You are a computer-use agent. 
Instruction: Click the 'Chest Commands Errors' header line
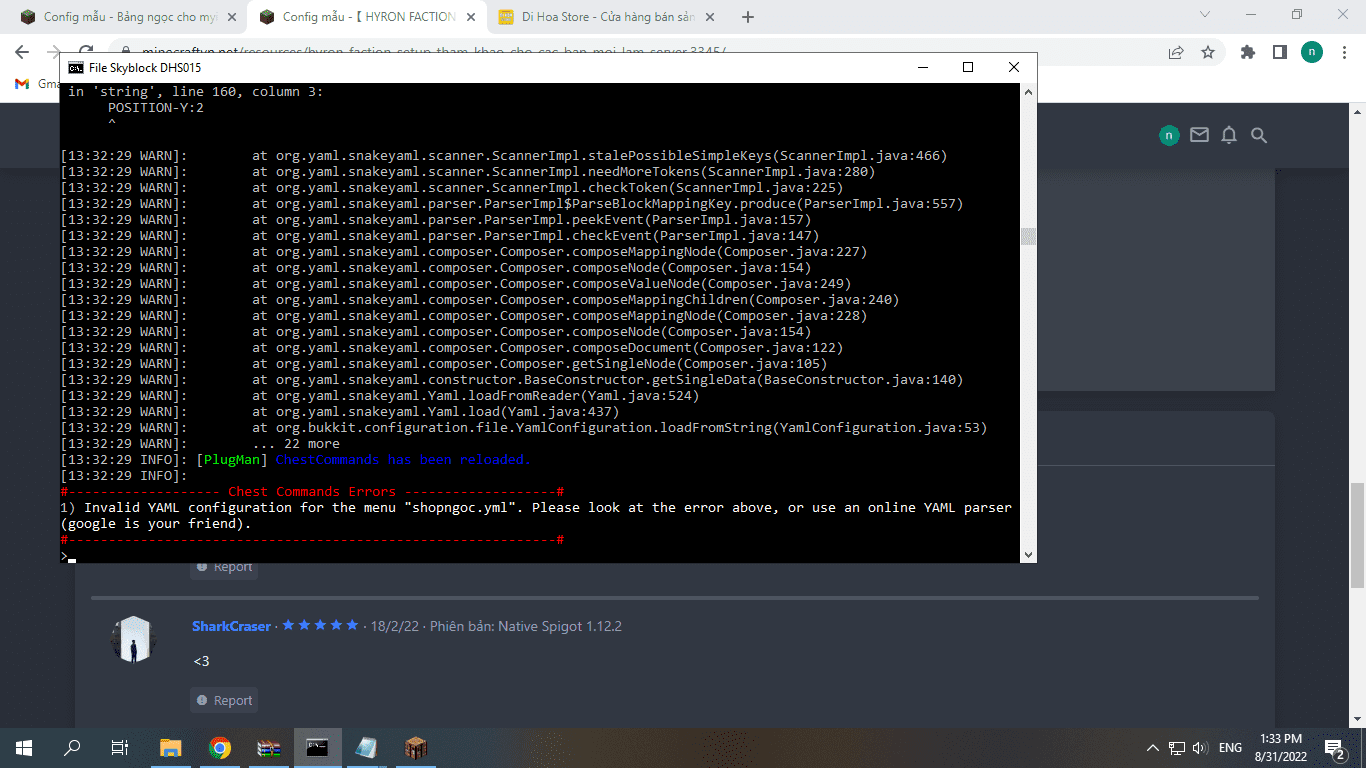coord(312,492)
